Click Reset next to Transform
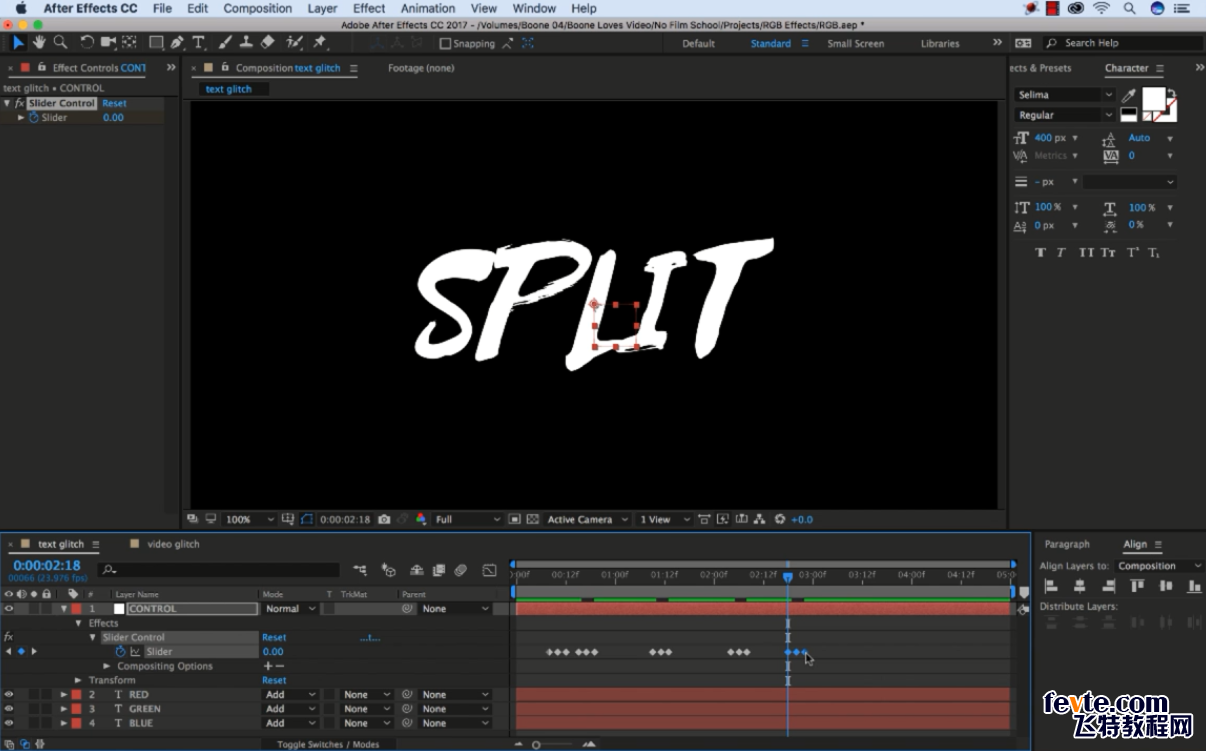This screenshot has width=1206, height=751. [274, 680]
